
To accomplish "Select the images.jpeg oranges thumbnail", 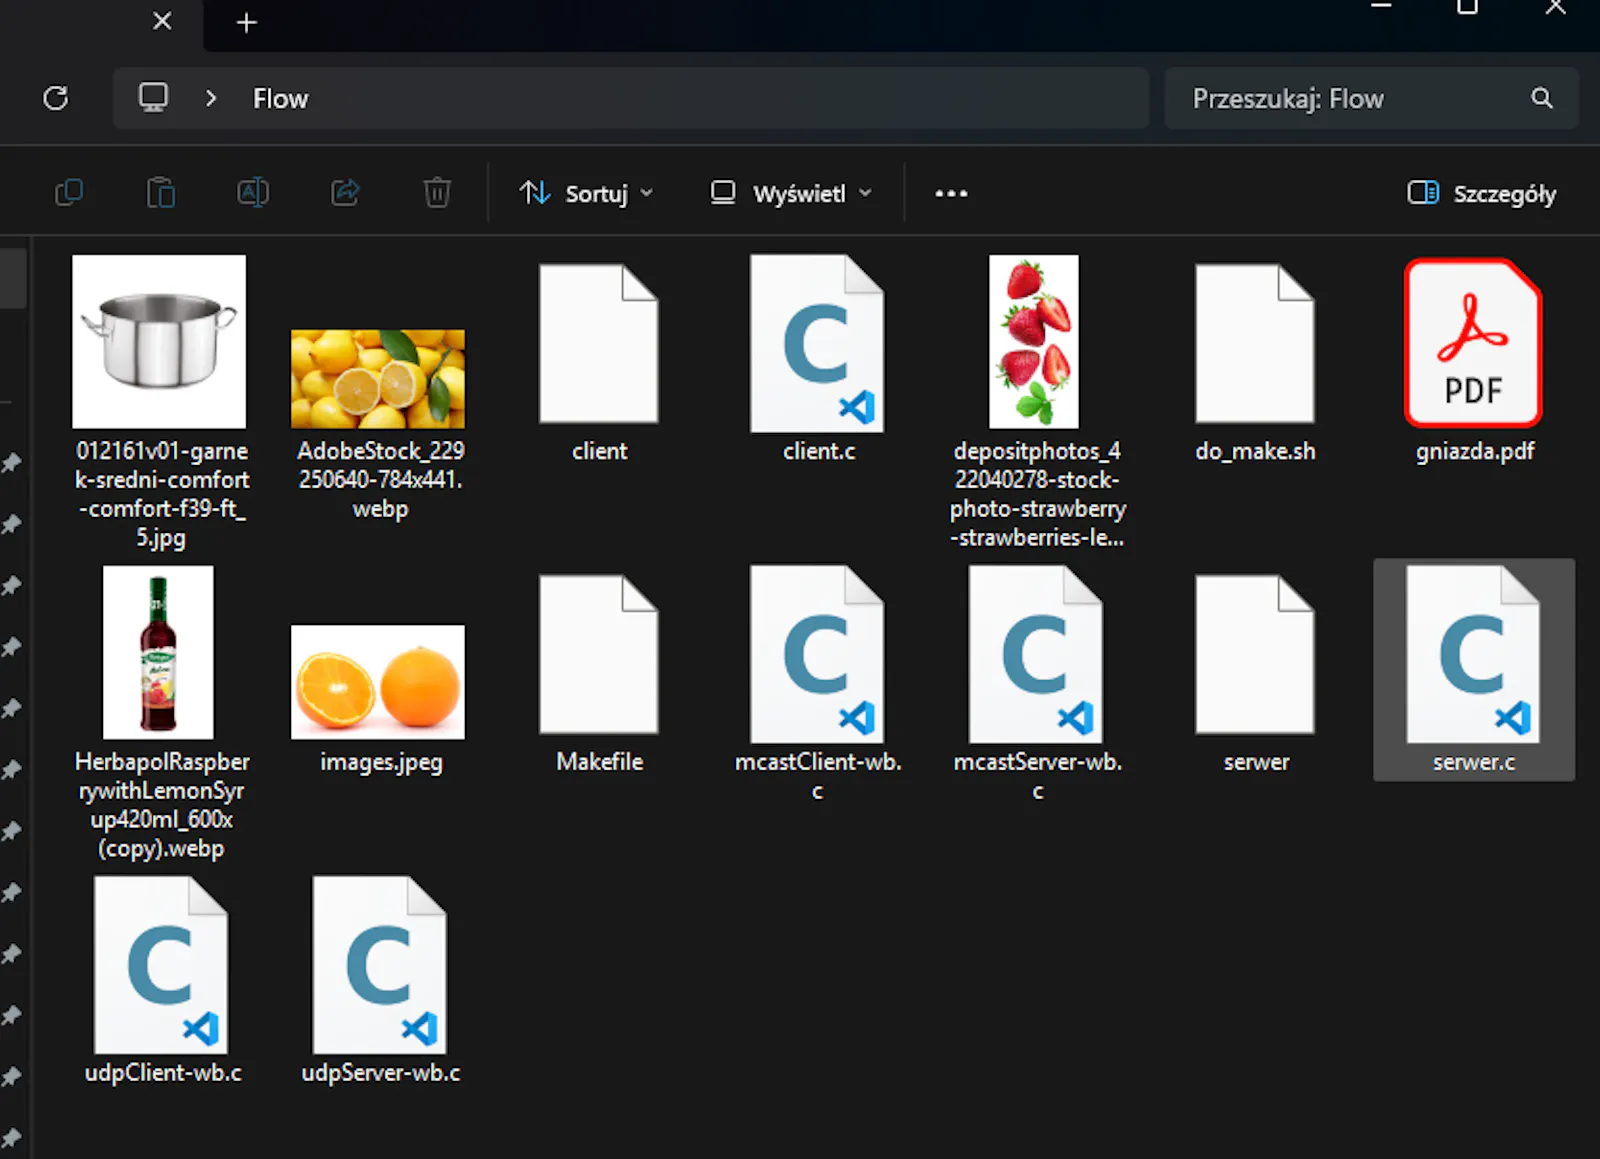I will [x=378, y=682].
